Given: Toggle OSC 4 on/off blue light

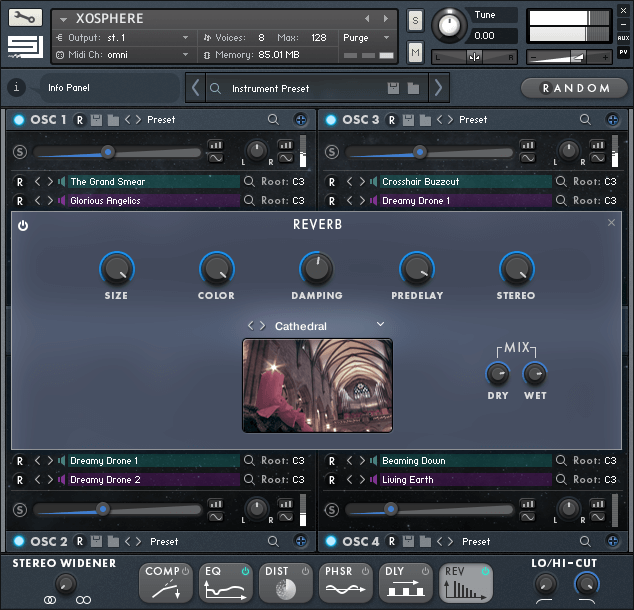Looking at the screenshot, I should 331,541.
